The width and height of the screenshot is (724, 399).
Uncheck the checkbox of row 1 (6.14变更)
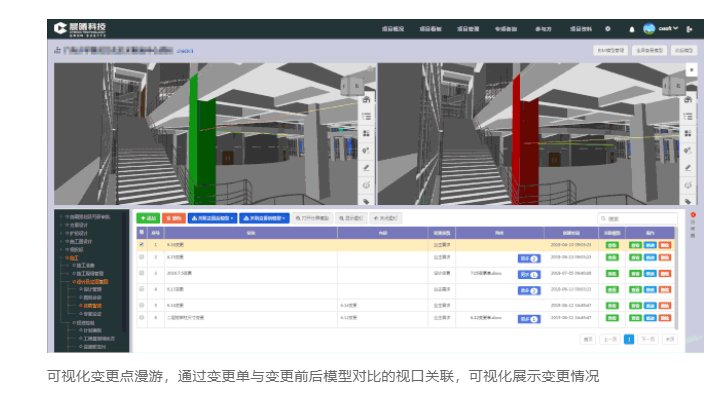coord(142,245)
